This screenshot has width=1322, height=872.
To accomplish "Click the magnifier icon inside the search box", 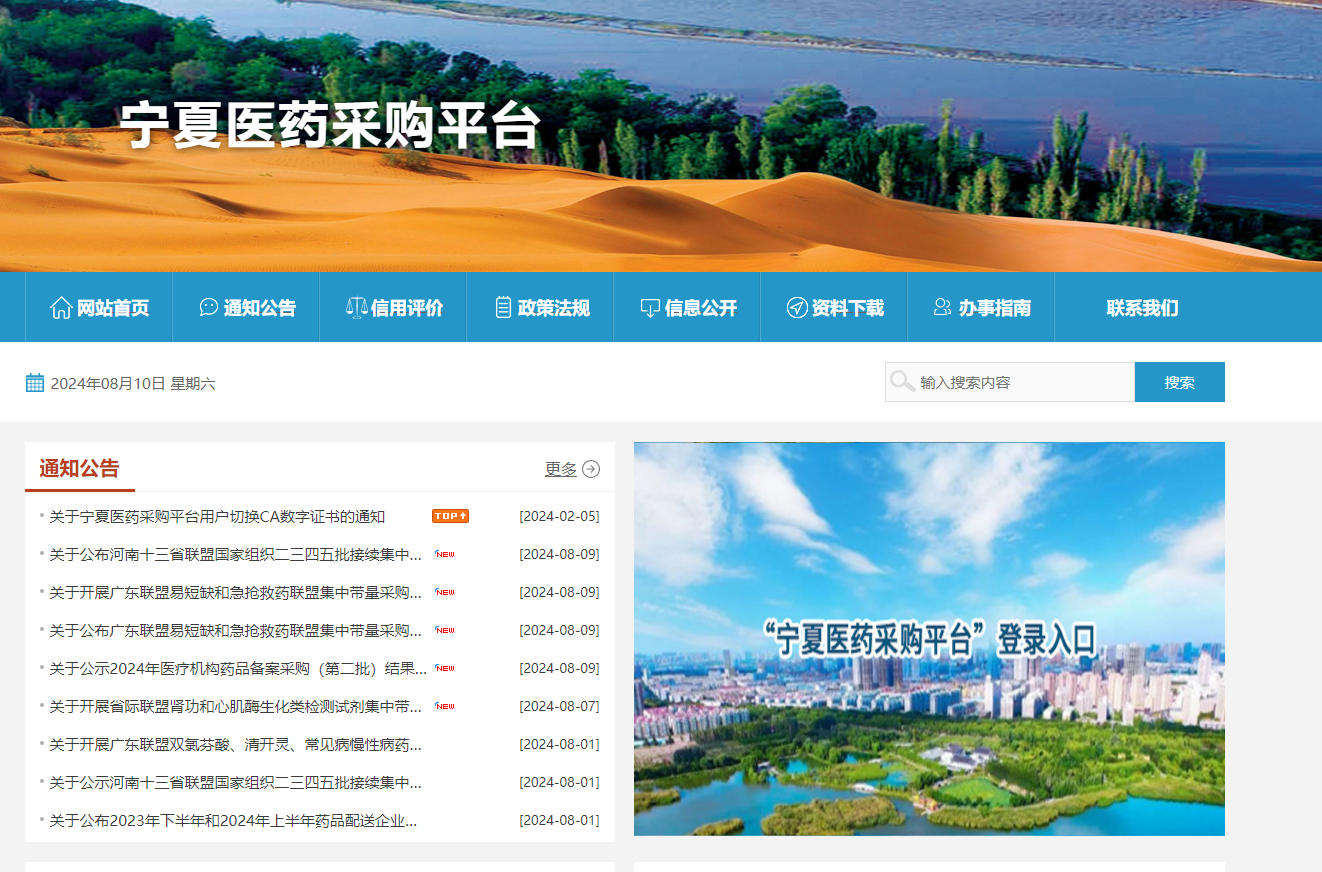I will pos(903,381).
